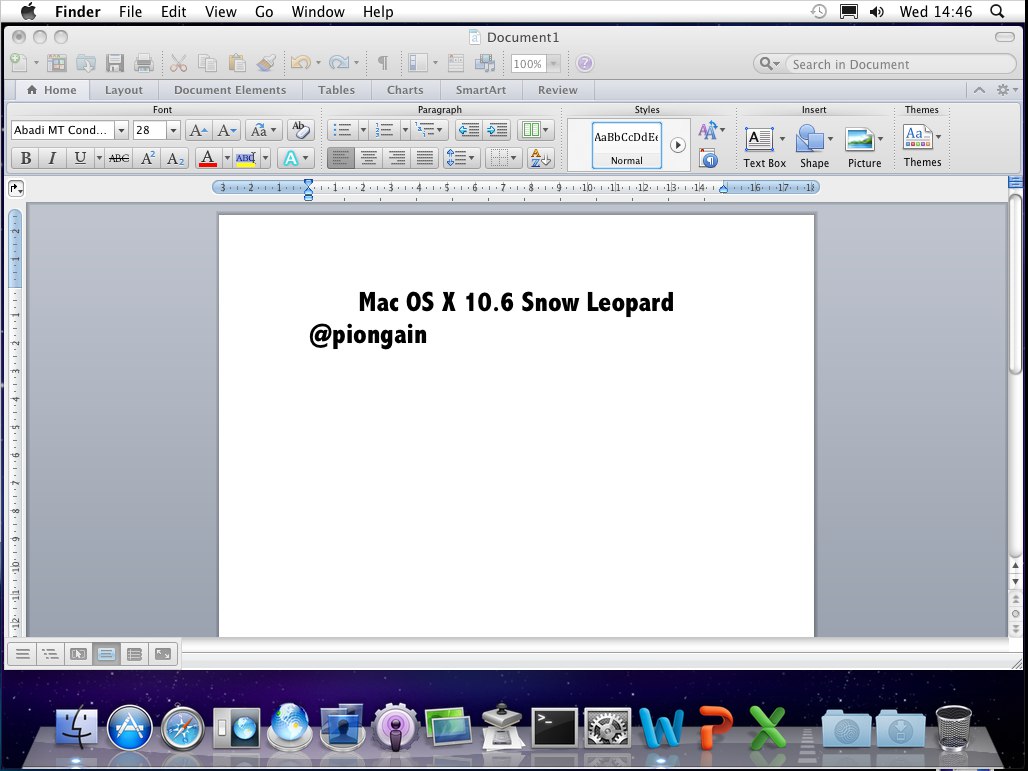Image resolution: width=1028 pixels, height=771 pixels.
Task: Click the Redo arrow icon
Action: (338, 63)
